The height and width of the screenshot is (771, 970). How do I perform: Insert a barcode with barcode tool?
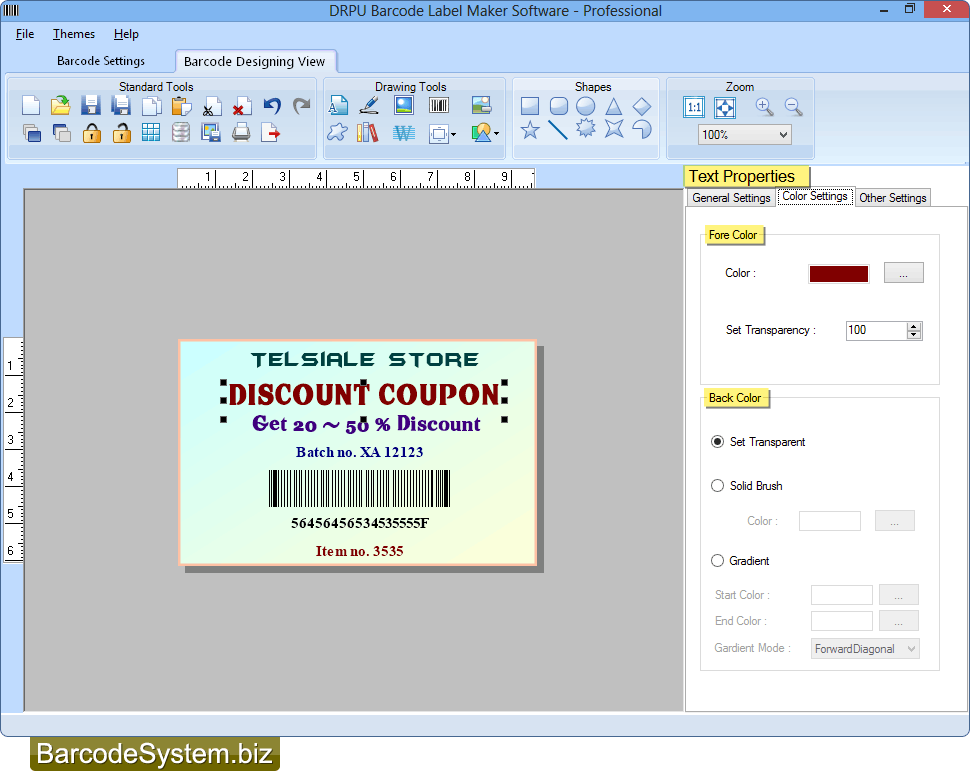pyautogui.click(x=439, y=106)
